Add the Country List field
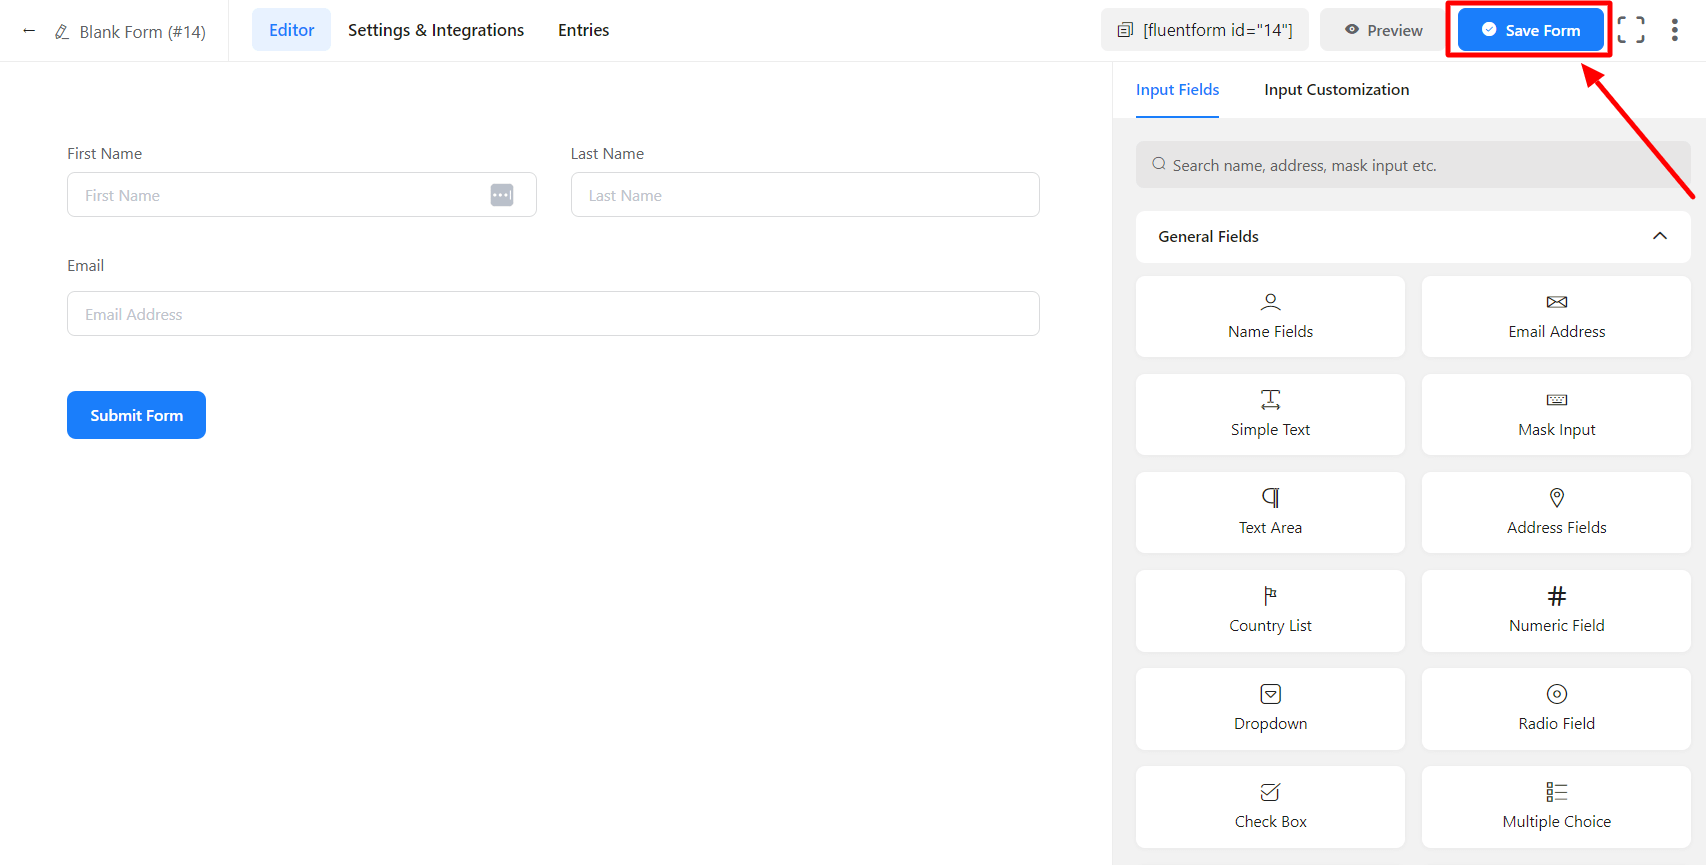Viewport: 1706px width, 865px height. pyautogui.click(x=1270, y=610)
